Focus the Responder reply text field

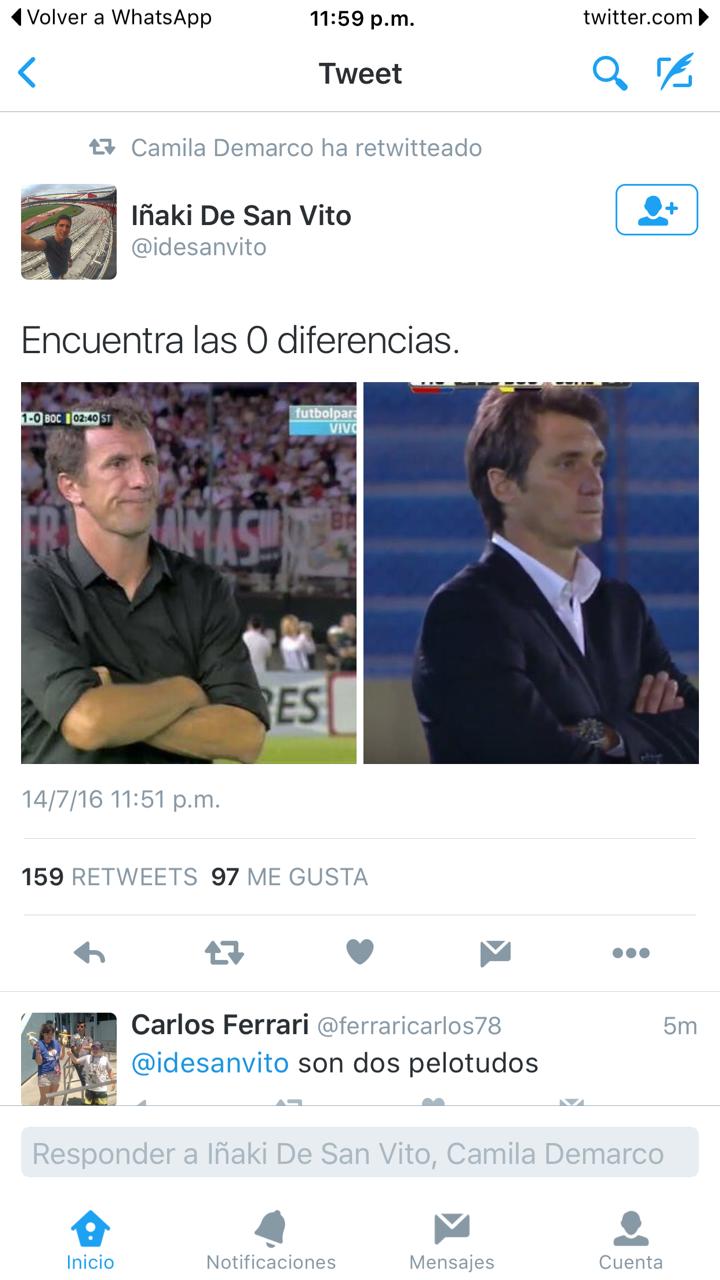[360, 1153]
